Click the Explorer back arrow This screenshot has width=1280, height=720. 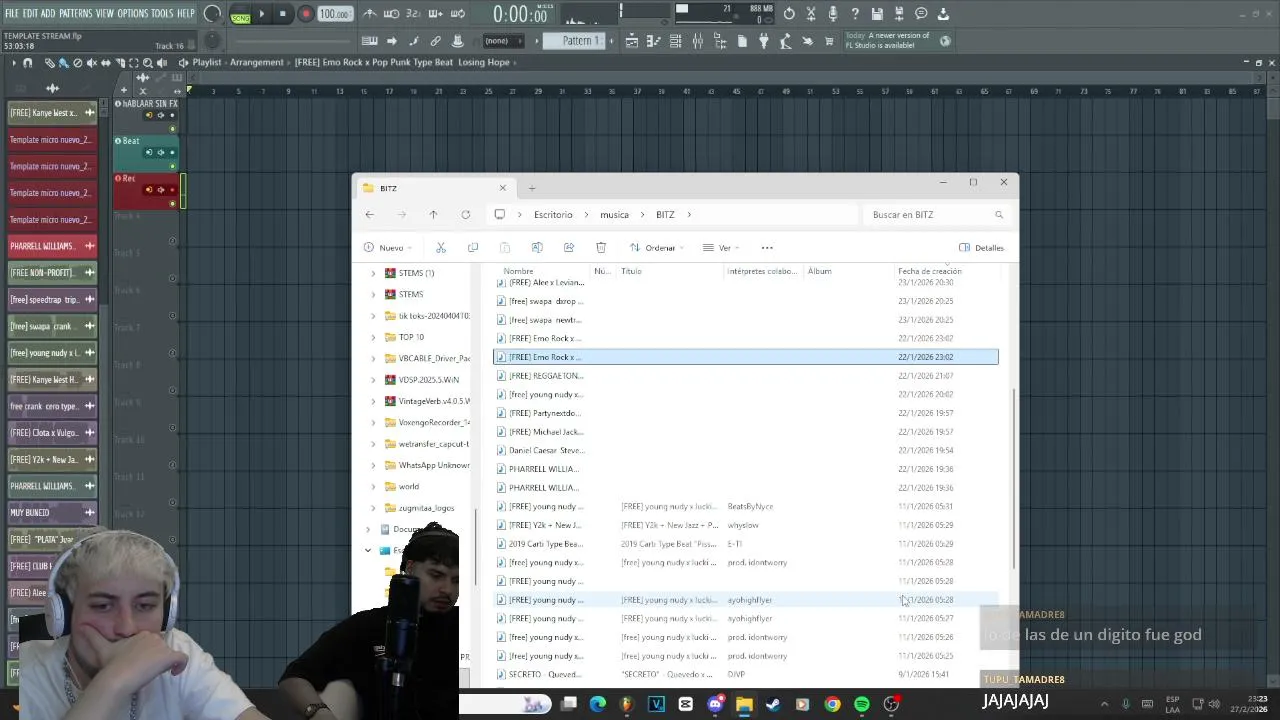(370, 214)
